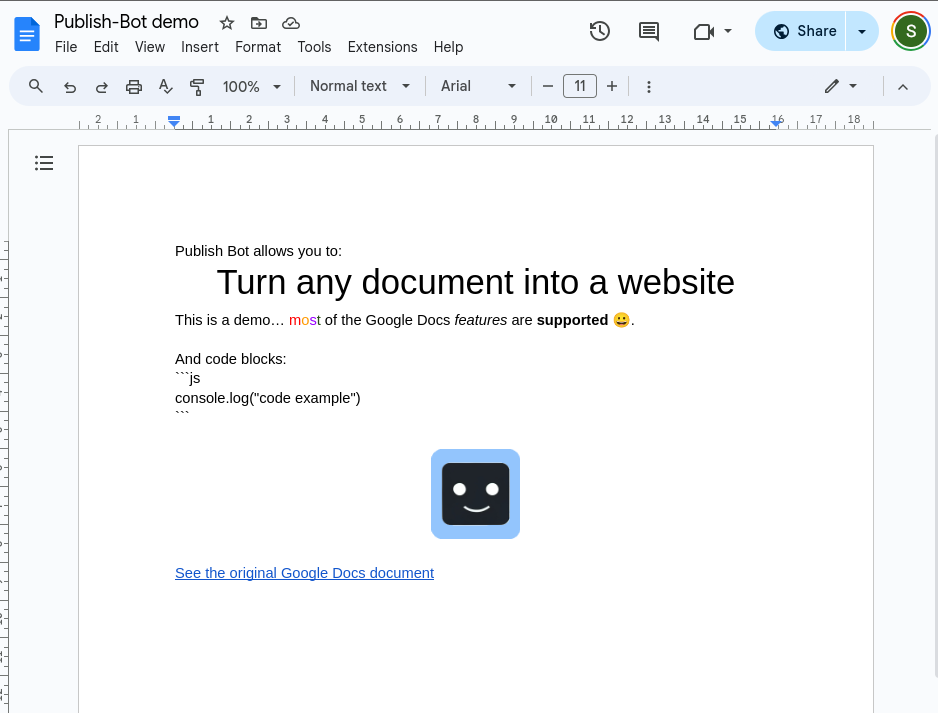Expand the Meet call dropdown arrow
This screenshot has width=938, height=713.
727,31
